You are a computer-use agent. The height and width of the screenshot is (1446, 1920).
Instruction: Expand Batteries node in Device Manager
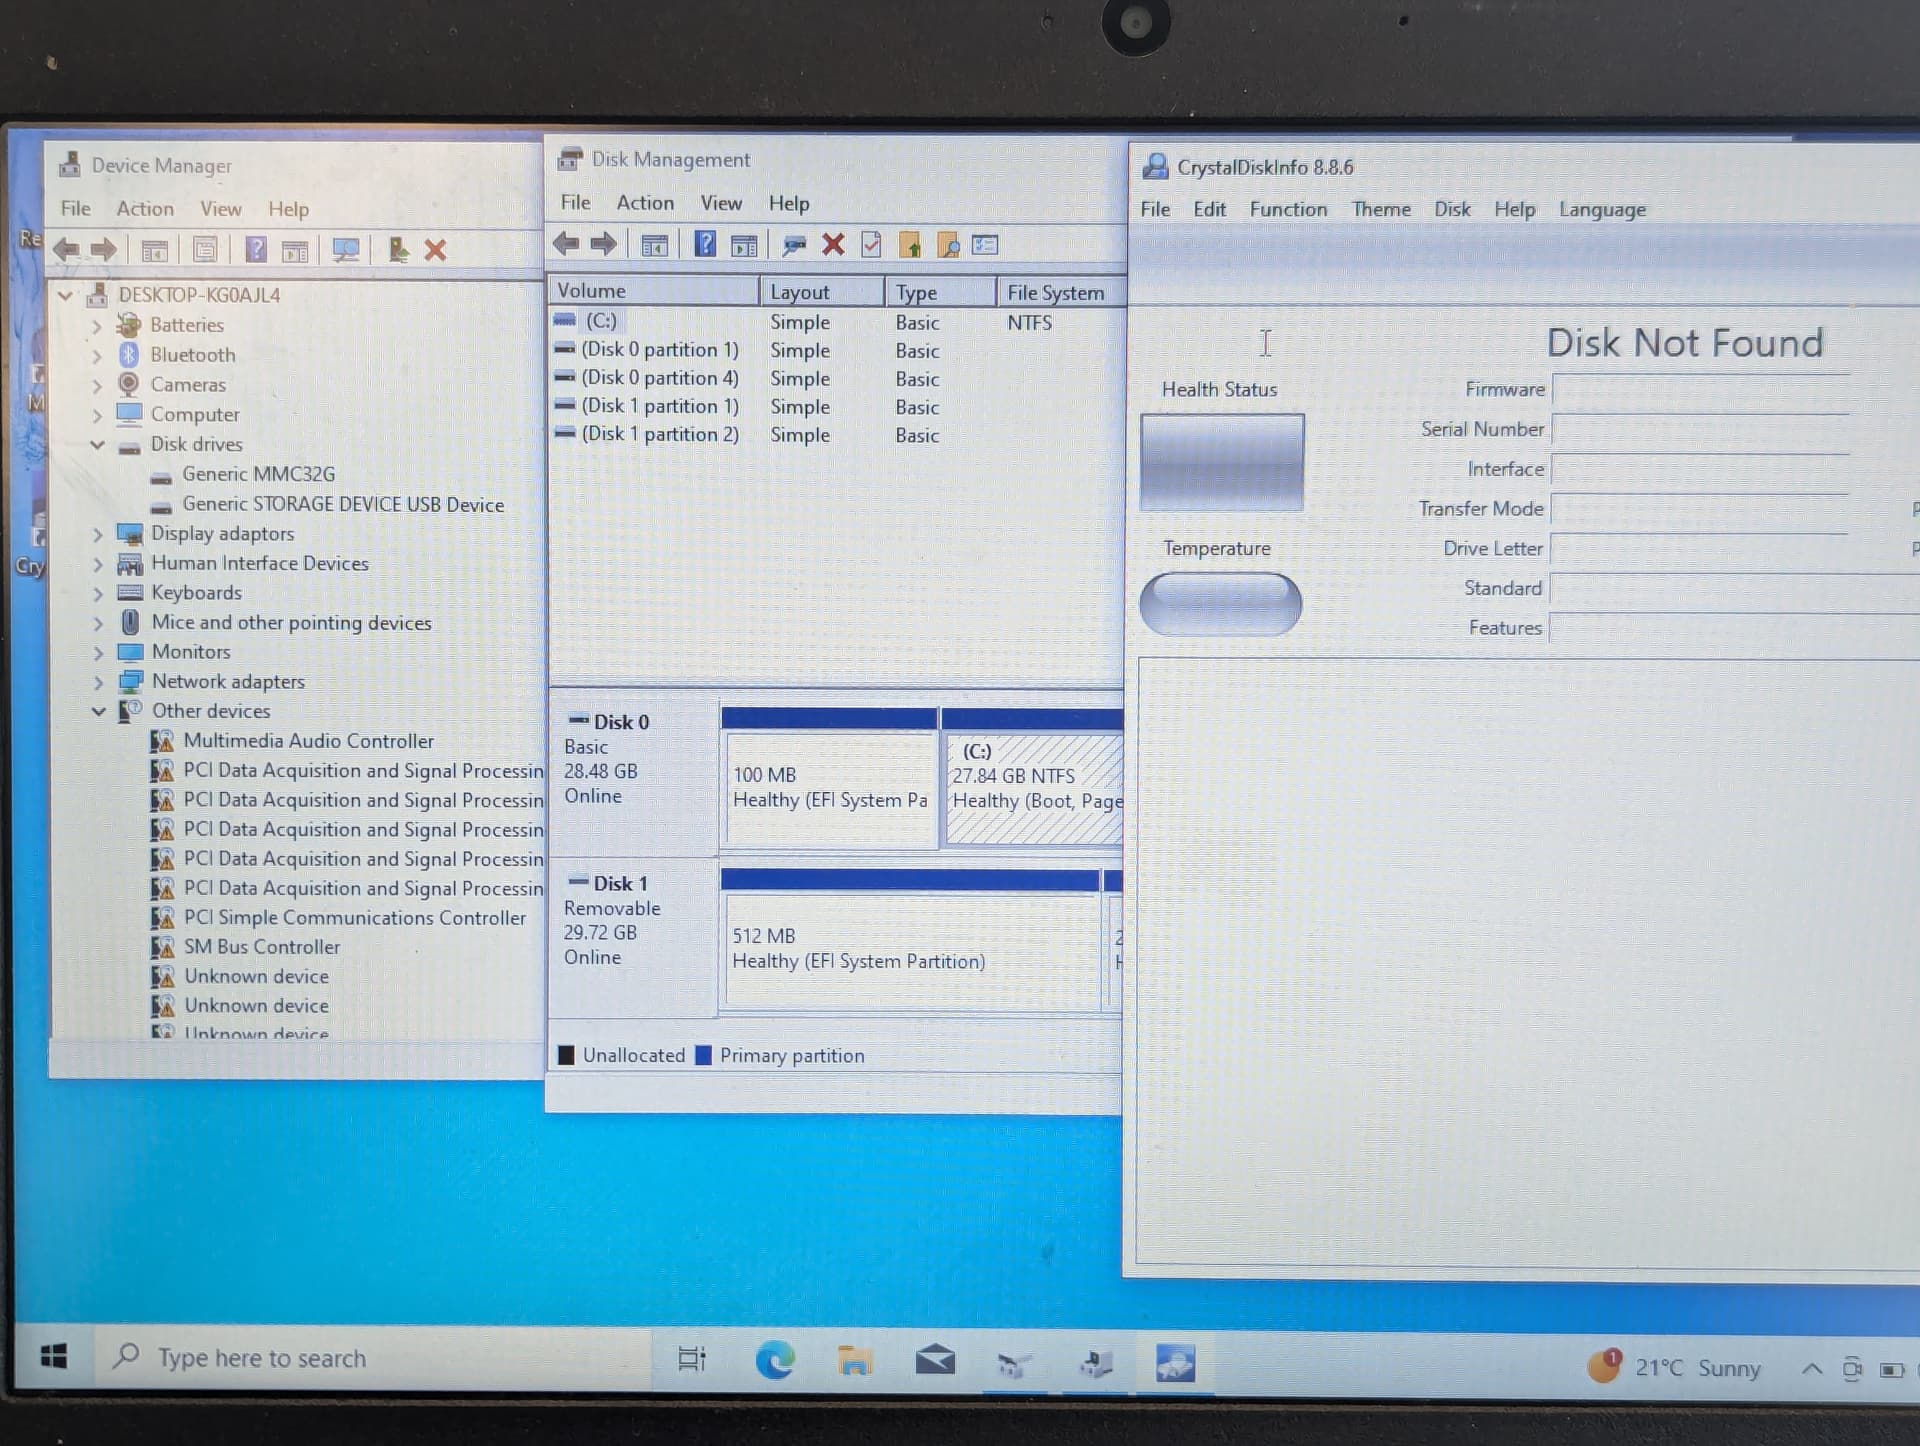pyautogui.click(x=97, y=326)
